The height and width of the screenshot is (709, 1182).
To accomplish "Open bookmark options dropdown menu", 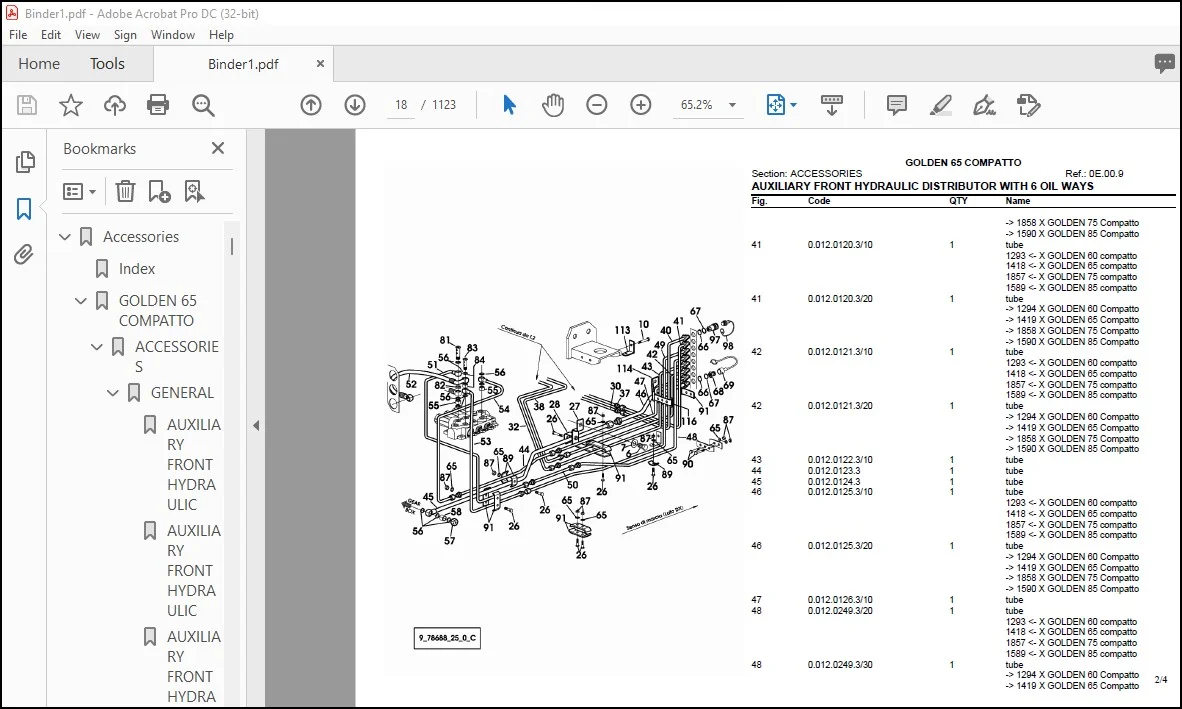I will tap(79, 191).
